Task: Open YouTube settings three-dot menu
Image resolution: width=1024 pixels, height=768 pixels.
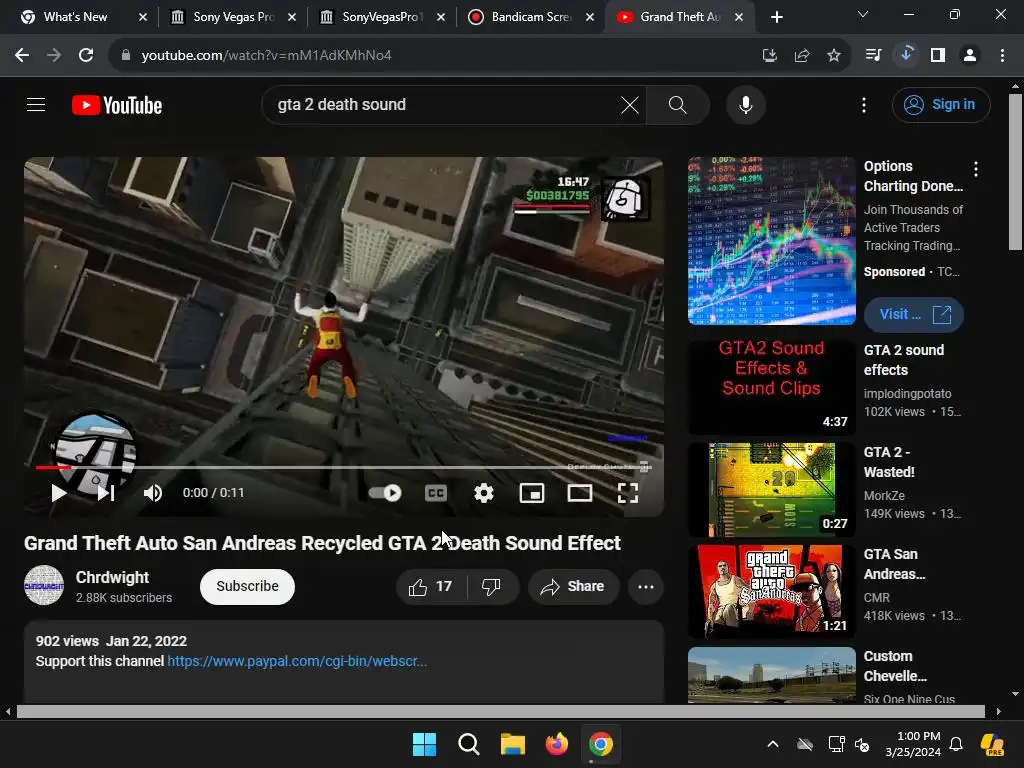Action: 864,104
